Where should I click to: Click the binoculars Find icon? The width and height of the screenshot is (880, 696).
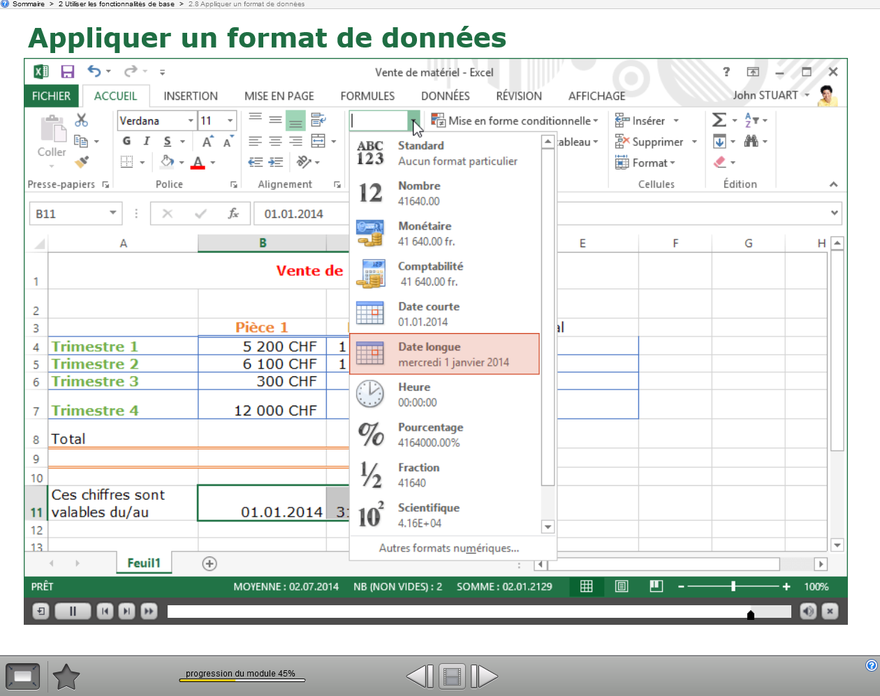pyautogui.click(x=751, y=141)
